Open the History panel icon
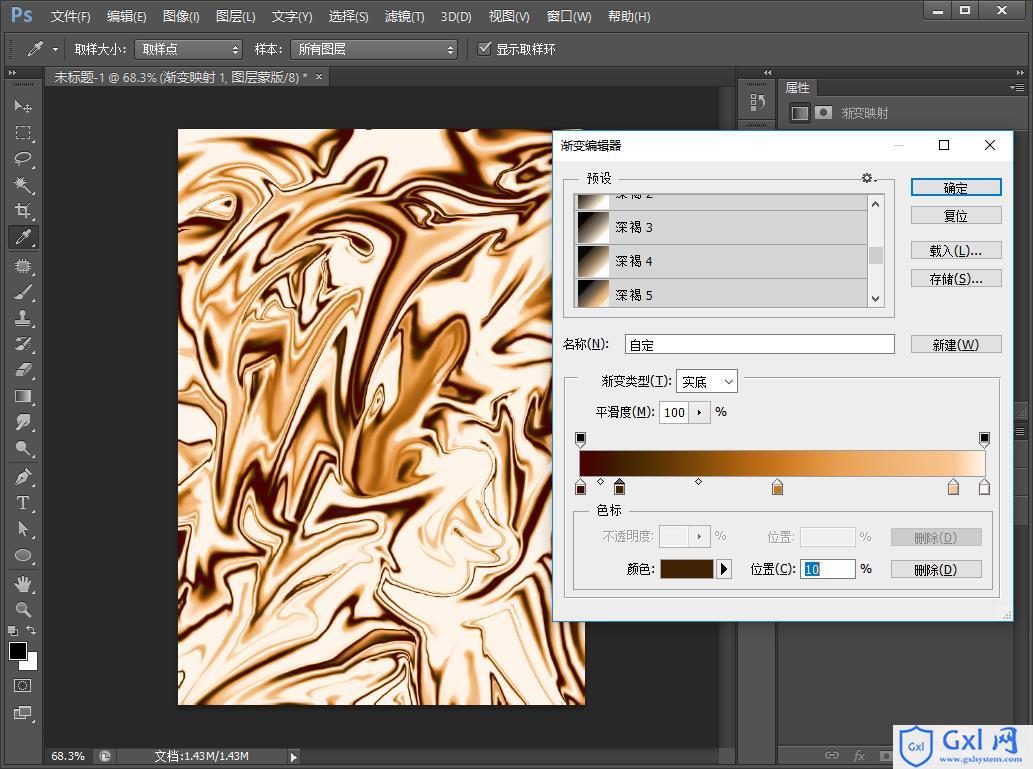 [x=757, y=101]
